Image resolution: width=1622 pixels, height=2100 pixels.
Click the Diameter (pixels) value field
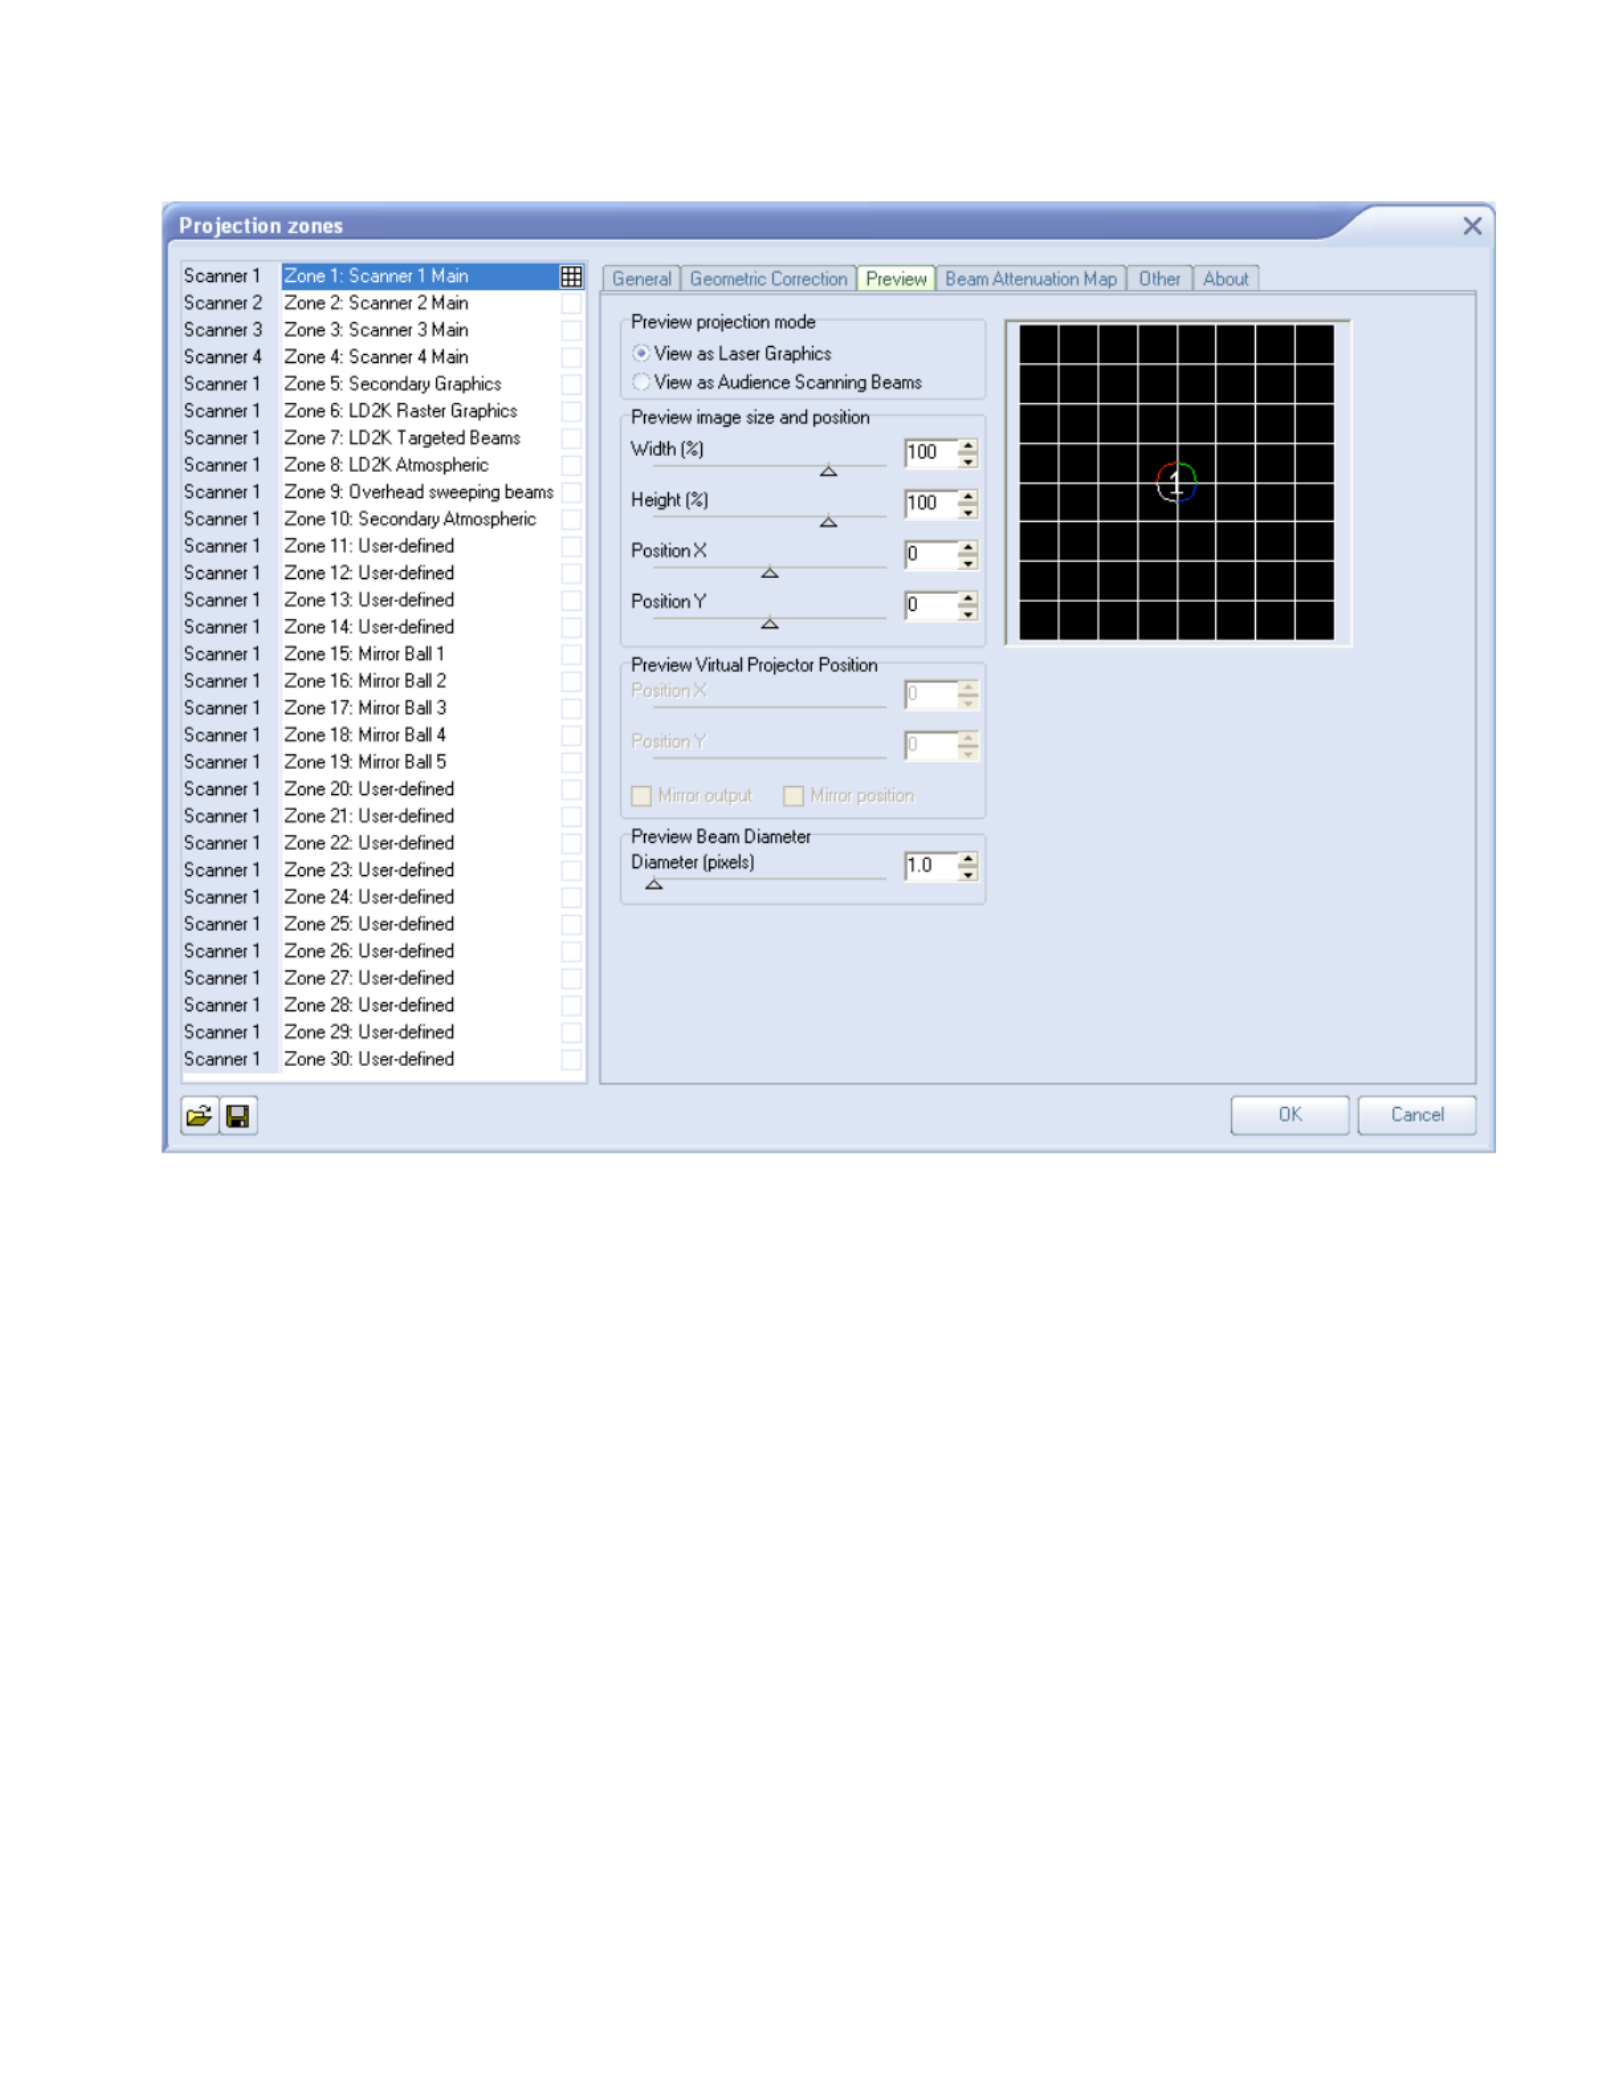click(931, 866)
